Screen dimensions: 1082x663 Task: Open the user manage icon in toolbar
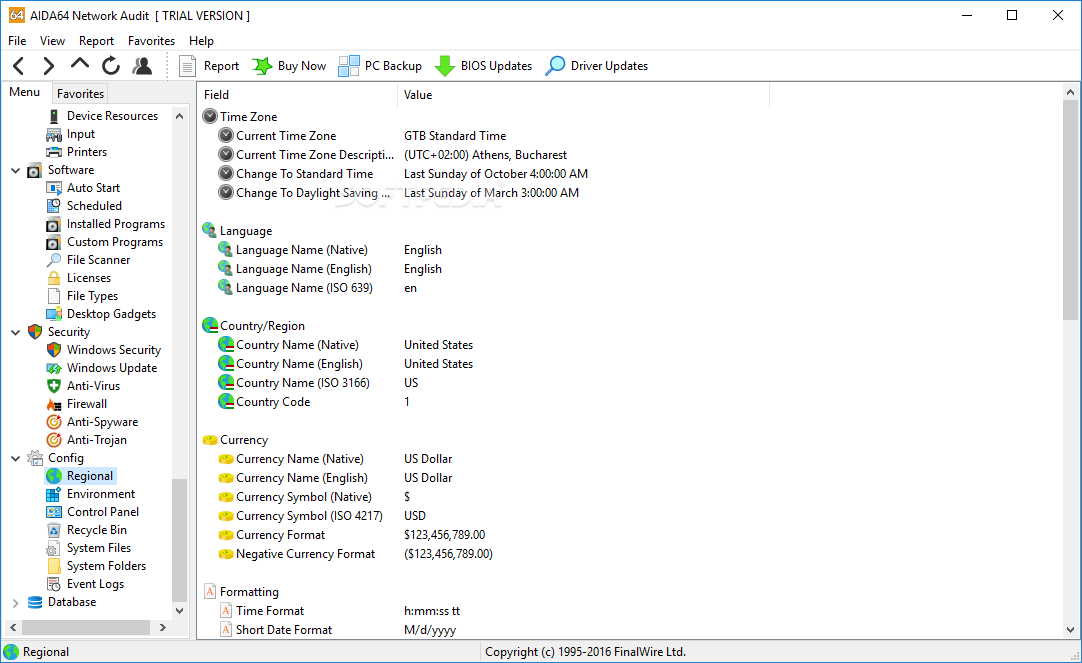coord(142,66)
